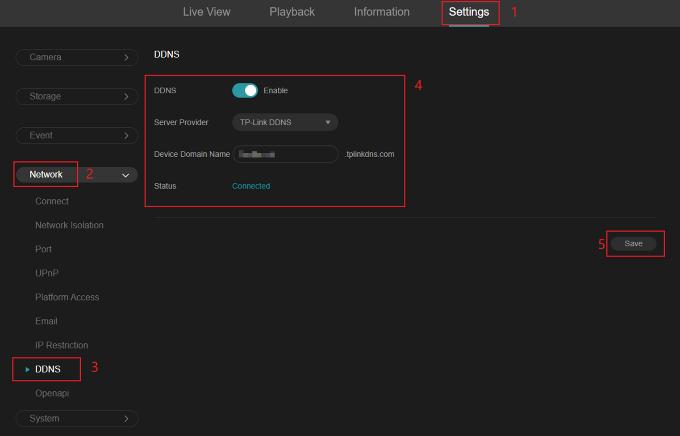Viewport: 680px width, 436px height.
Task: Switch to the Live View tab
Action: (x=207, y=12)
